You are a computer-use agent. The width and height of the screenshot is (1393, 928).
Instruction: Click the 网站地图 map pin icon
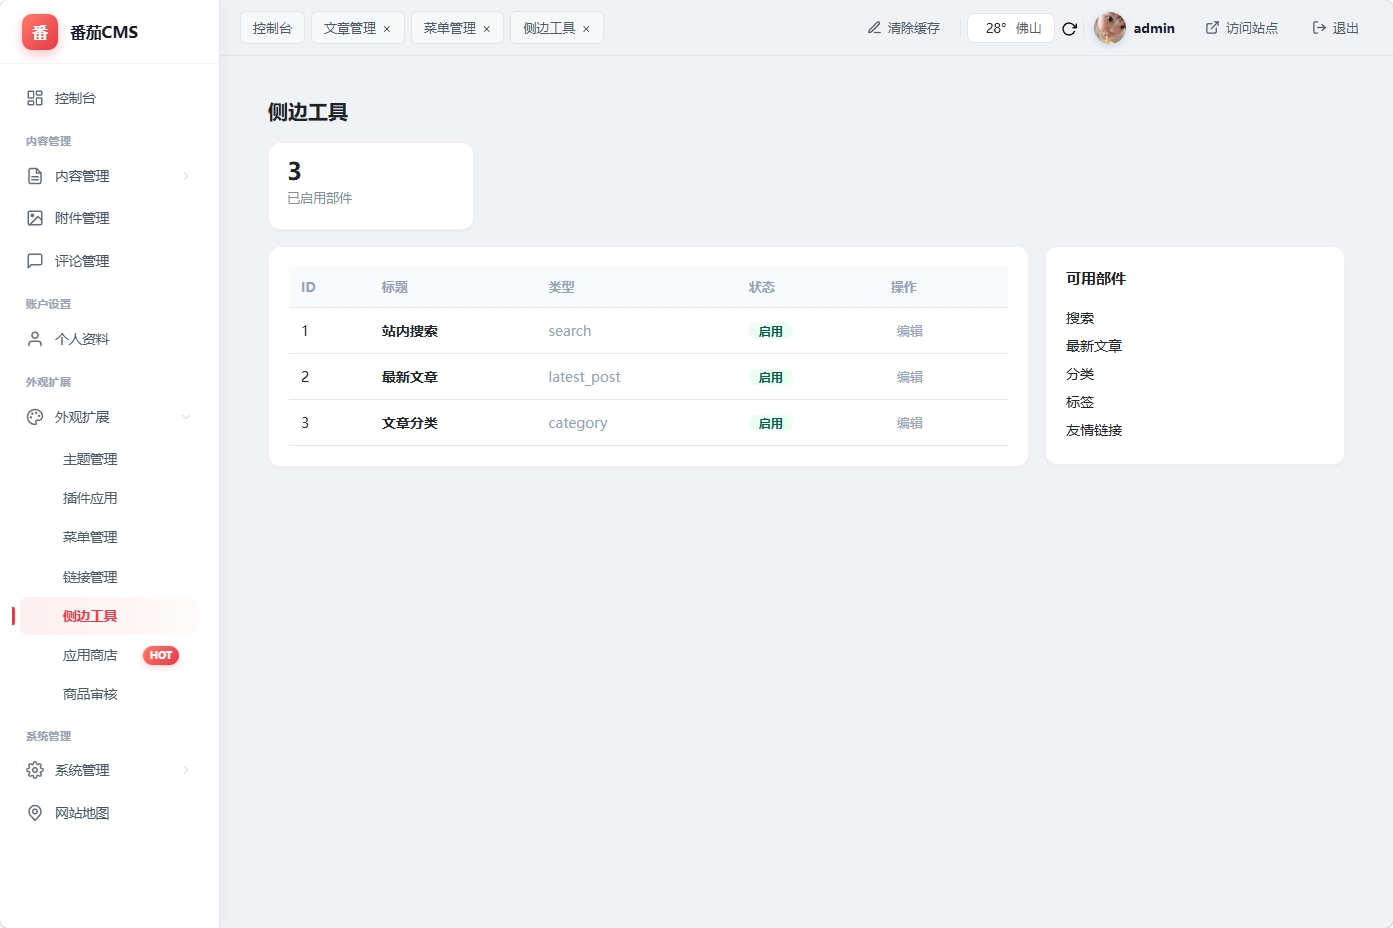click(x=35, y=813)
